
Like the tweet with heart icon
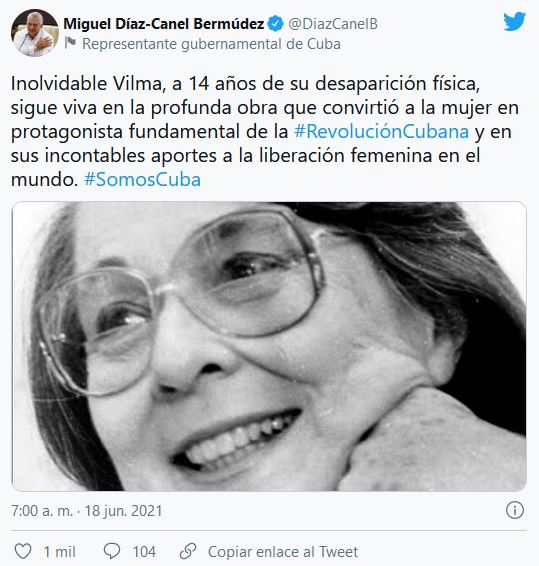[23, 552]
